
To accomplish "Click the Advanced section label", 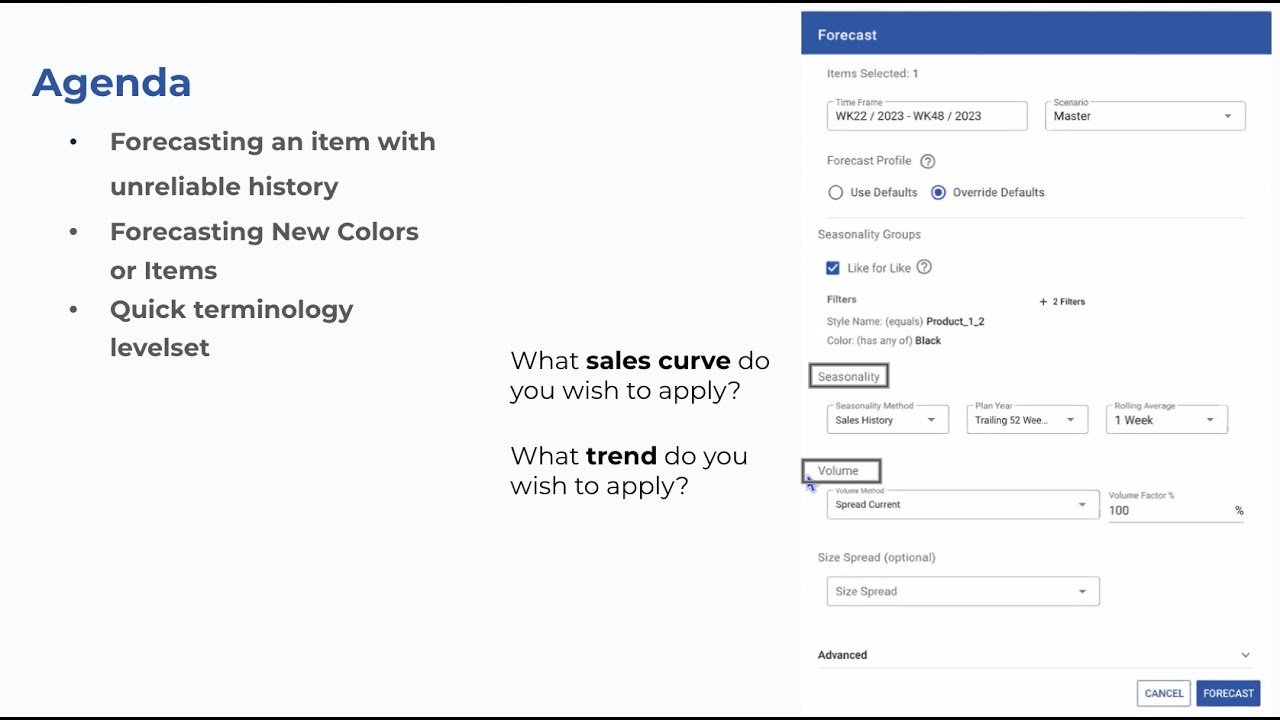I will coord(842,655).
